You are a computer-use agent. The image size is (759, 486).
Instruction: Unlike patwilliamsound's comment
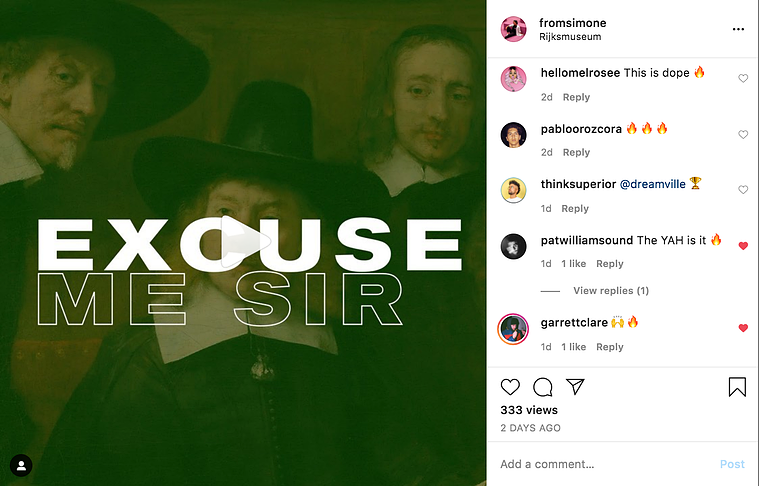pyautogui.click(x=743, y=246)
